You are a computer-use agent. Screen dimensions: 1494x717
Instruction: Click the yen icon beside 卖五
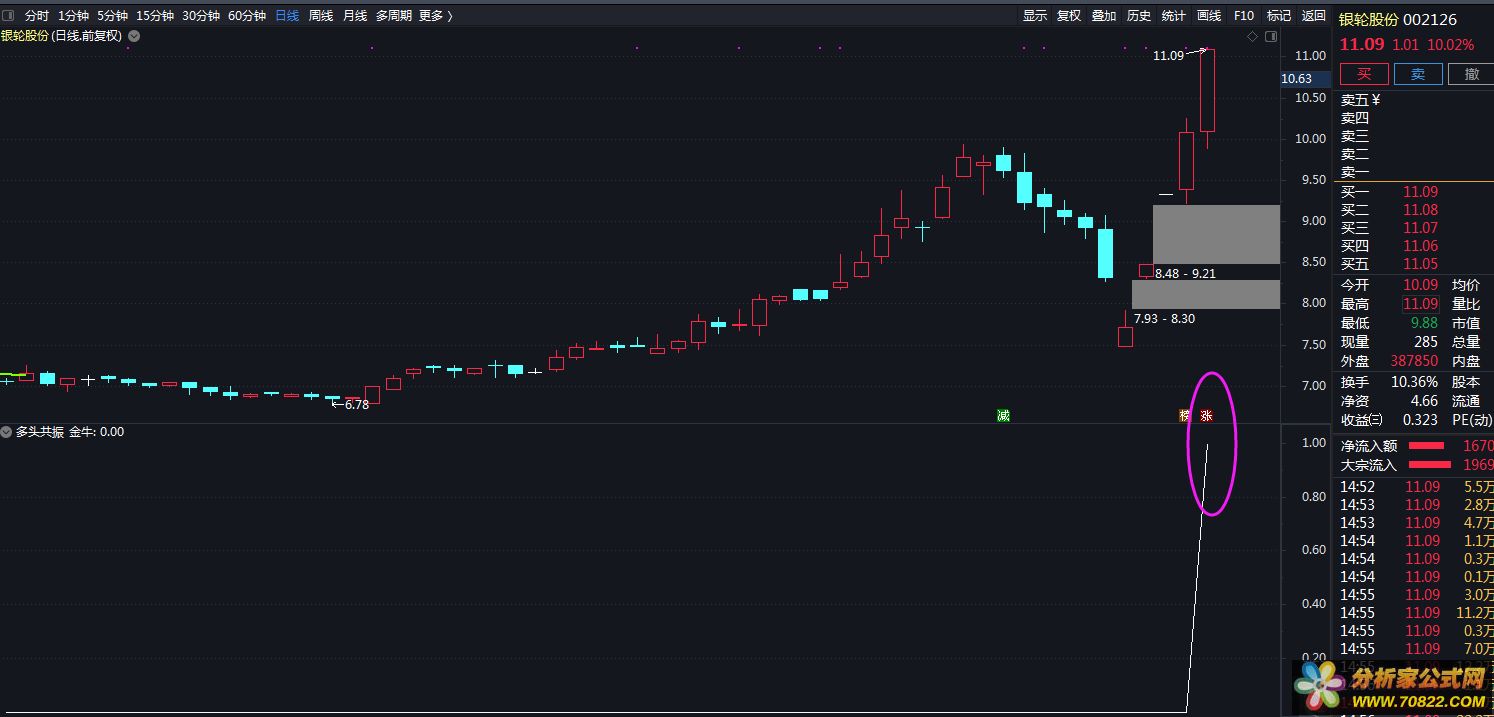tap(1376, 99)
